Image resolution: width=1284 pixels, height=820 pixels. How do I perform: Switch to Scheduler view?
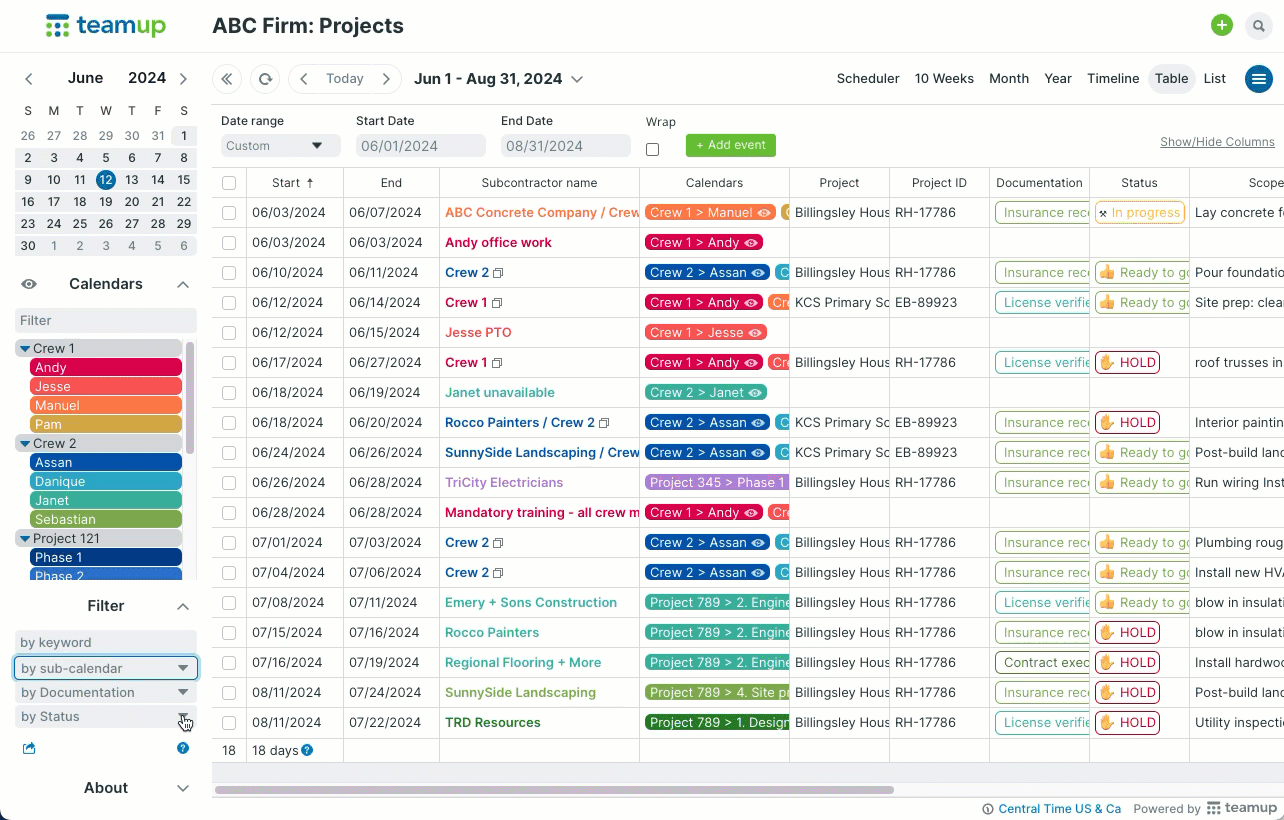[x=868, y=79]
